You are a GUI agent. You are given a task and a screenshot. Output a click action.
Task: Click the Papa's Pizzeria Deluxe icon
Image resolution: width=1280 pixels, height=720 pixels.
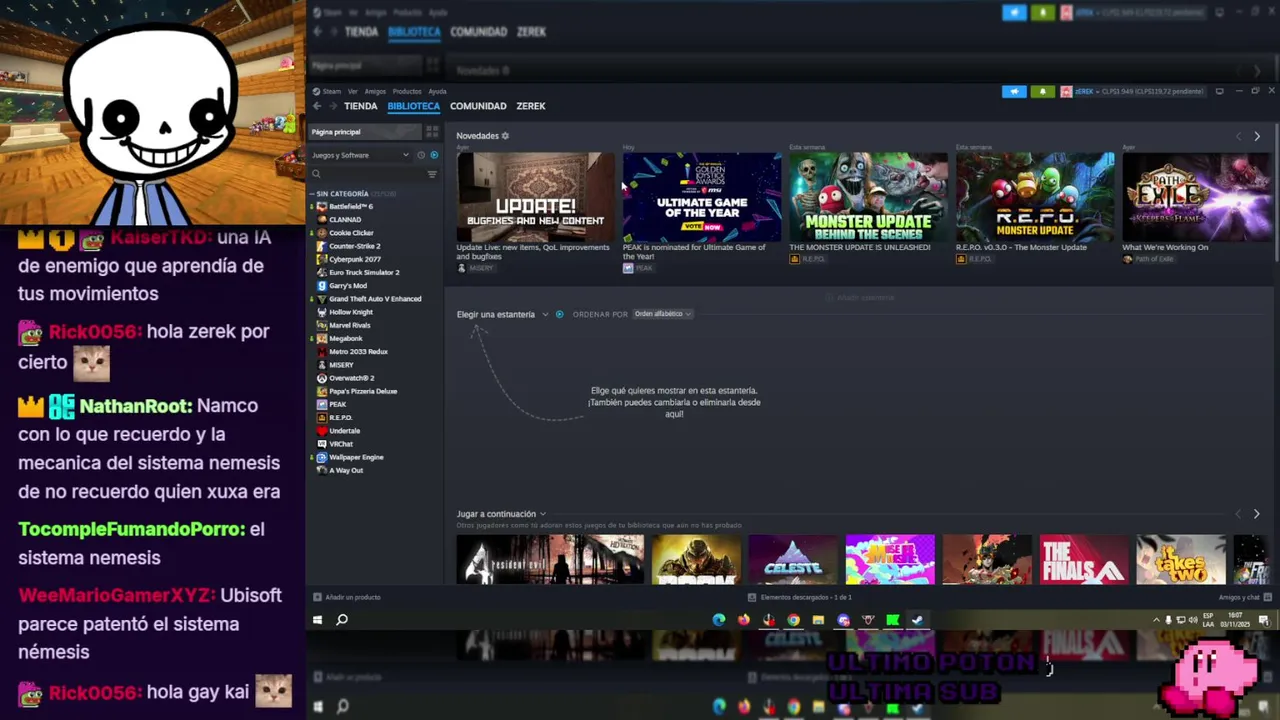(x=321, y=391)
